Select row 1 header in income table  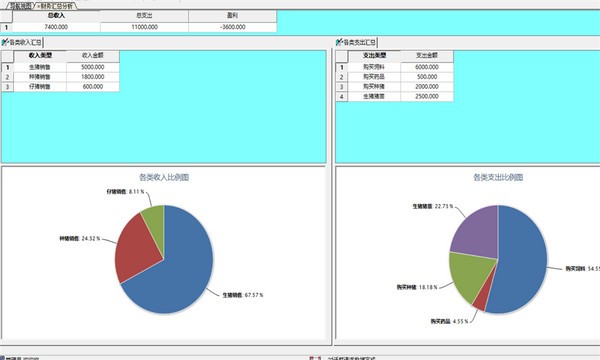7,67
